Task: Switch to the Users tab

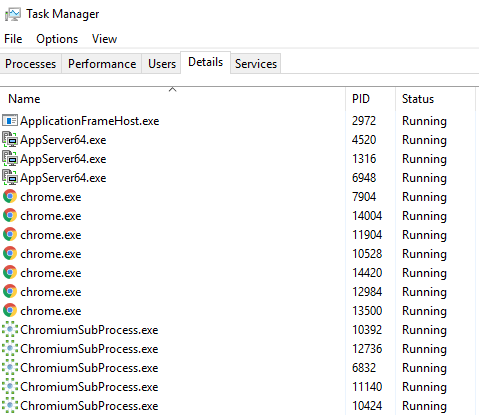Action: 162,64
